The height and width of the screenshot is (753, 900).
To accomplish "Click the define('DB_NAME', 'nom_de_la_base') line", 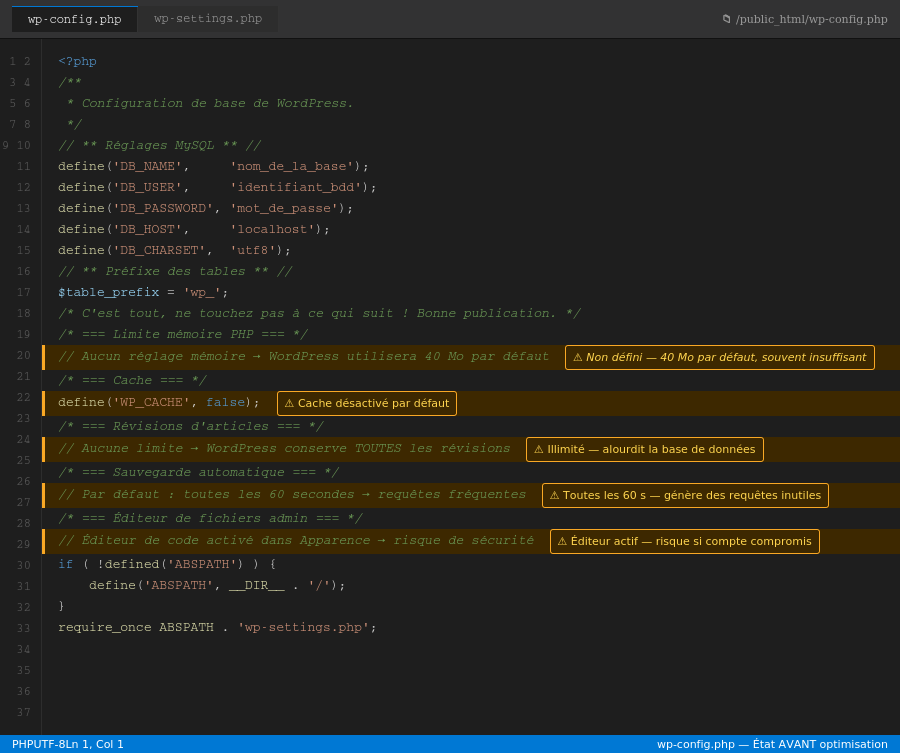I will pyautogui.click(x=214, y=166).
